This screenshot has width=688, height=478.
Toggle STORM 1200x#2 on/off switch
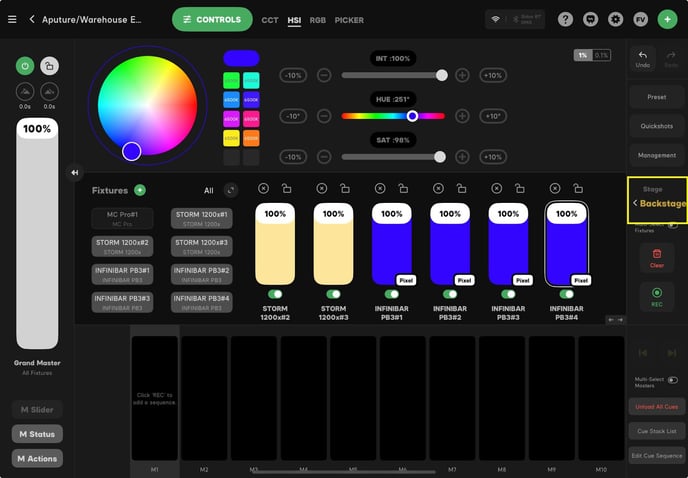275,294
